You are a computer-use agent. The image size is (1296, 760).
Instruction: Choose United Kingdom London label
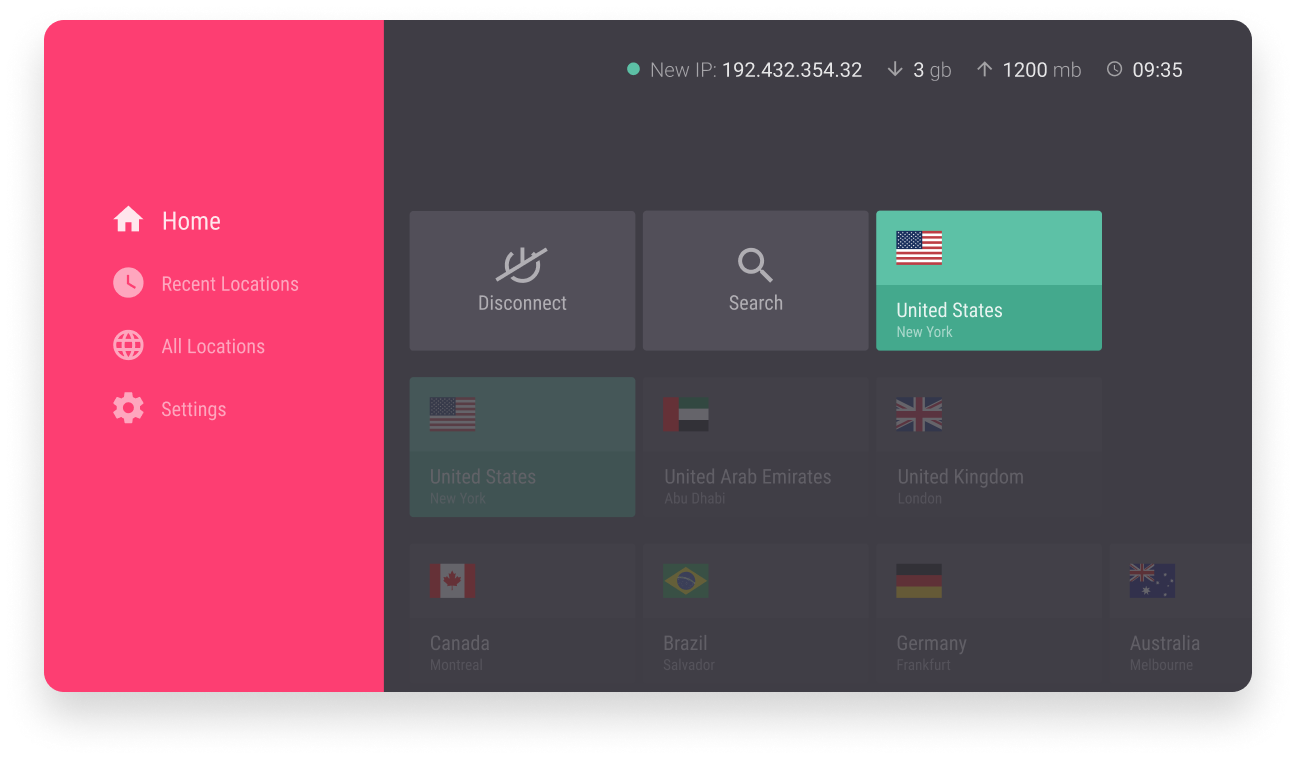coord(961,485)
